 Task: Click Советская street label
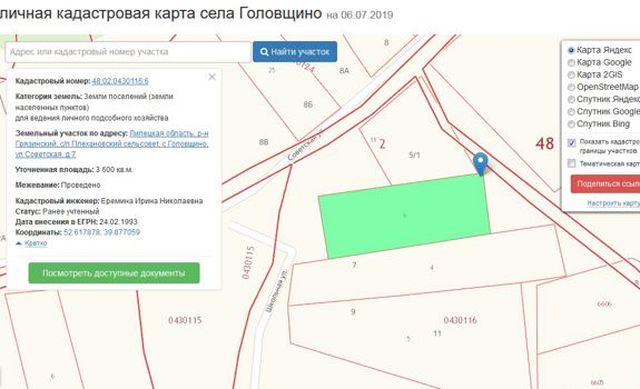click(304, 145)
